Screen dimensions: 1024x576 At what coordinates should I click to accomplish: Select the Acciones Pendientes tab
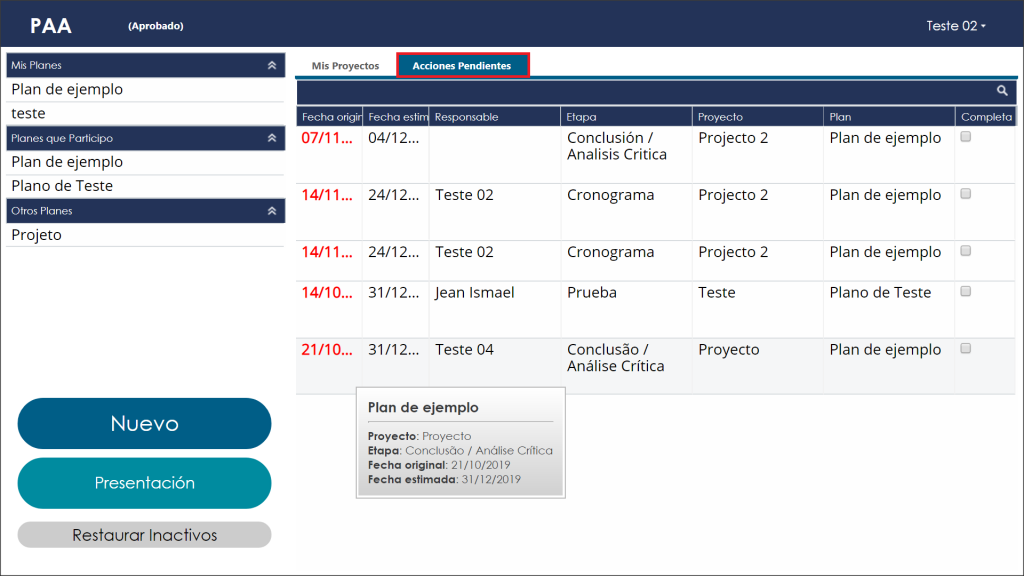(462, 65)
